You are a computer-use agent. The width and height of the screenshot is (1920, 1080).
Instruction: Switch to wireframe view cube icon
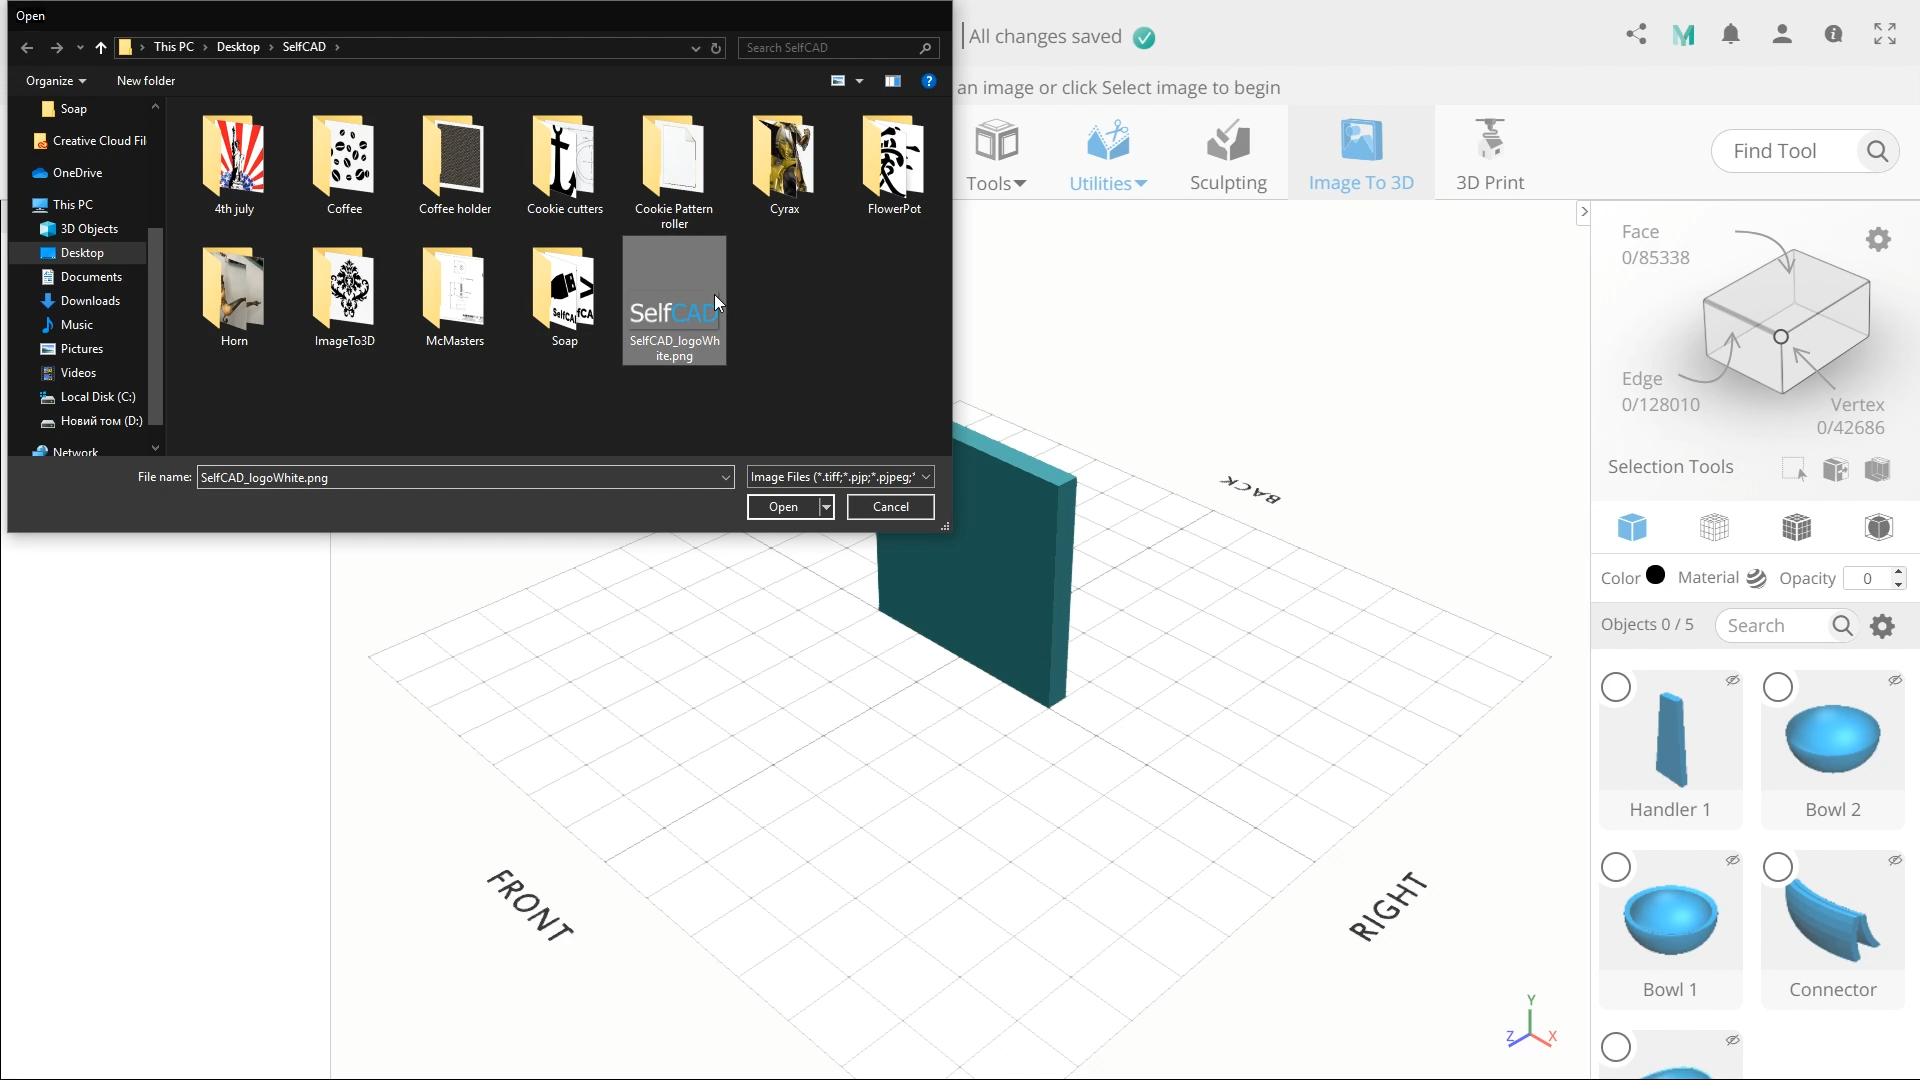click(x=1714, y=527)
